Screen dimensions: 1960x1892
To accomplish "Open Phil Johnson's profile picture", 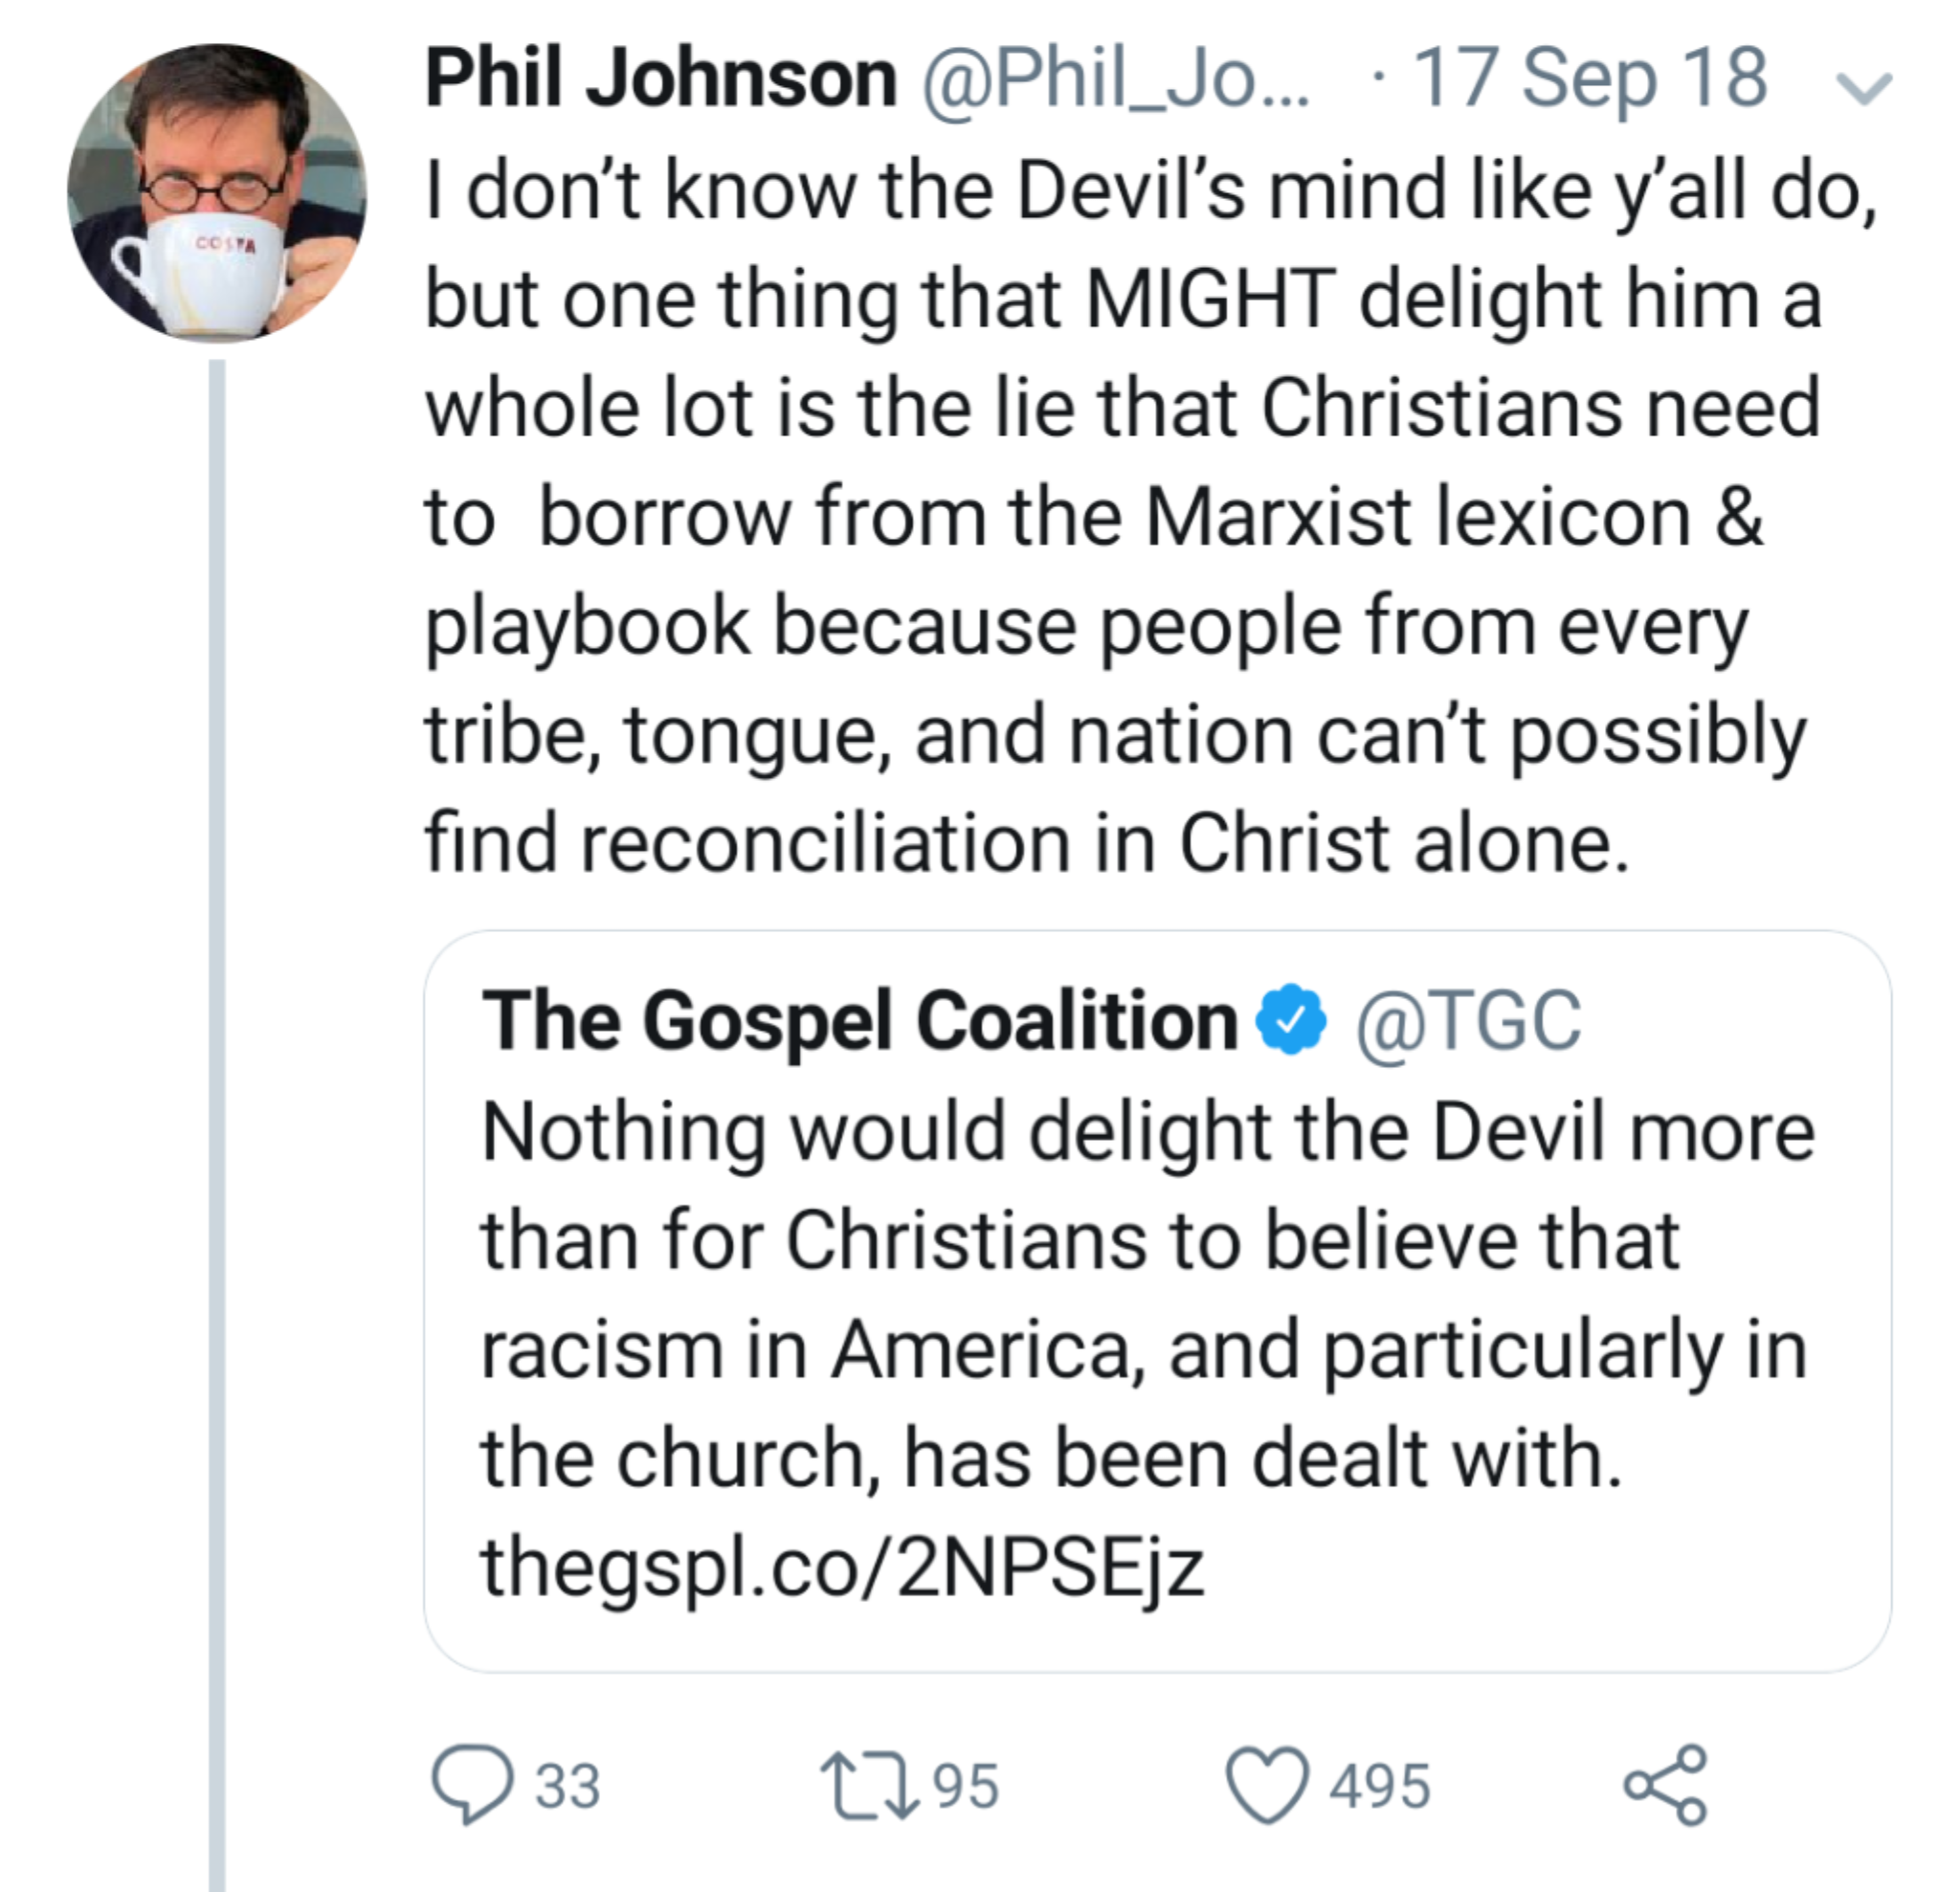I will 217,193.
